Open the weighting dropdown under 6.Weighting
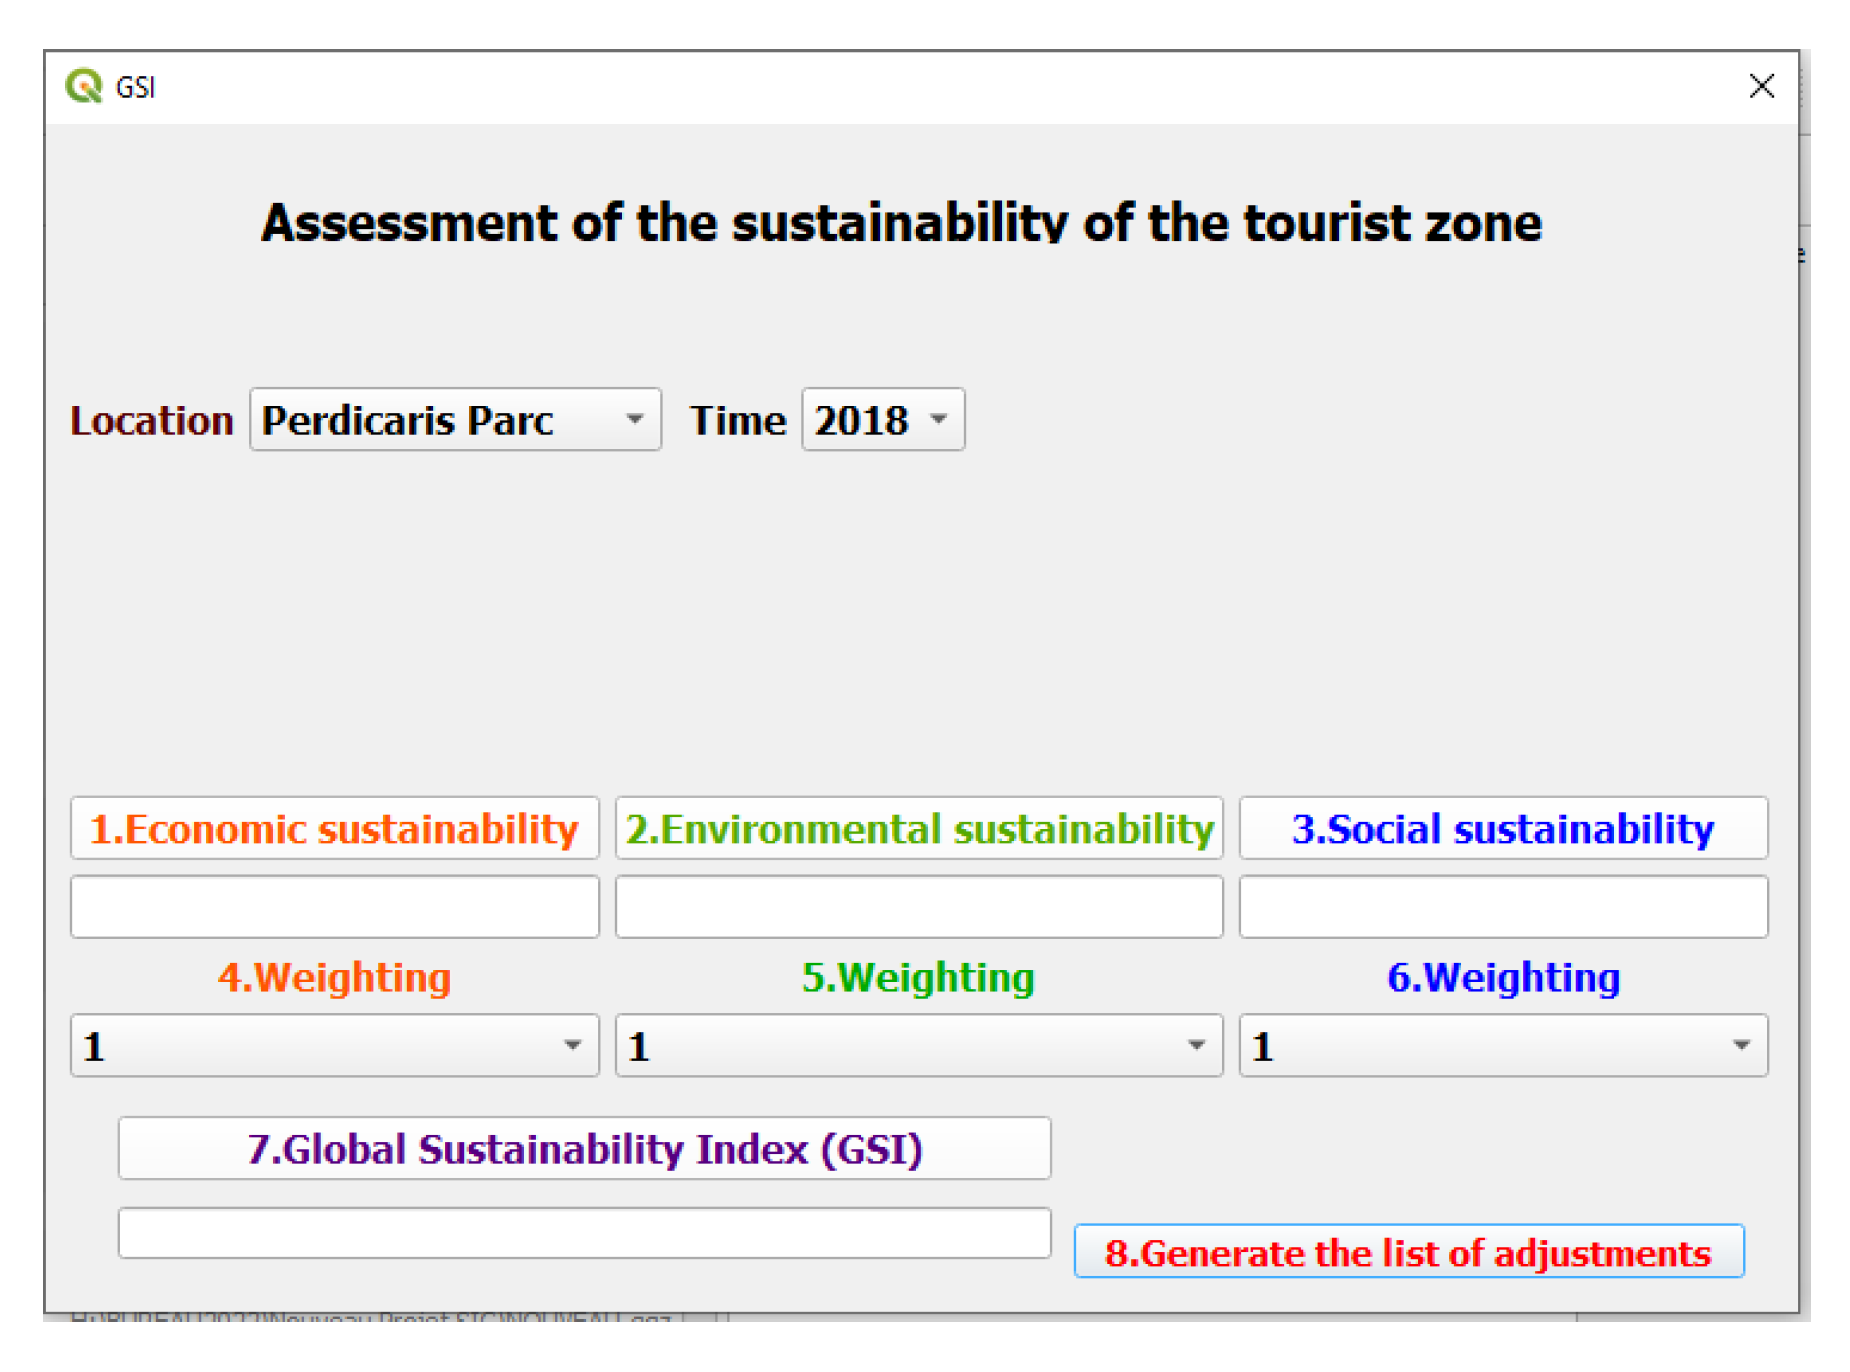 tap(1502, 1046)
